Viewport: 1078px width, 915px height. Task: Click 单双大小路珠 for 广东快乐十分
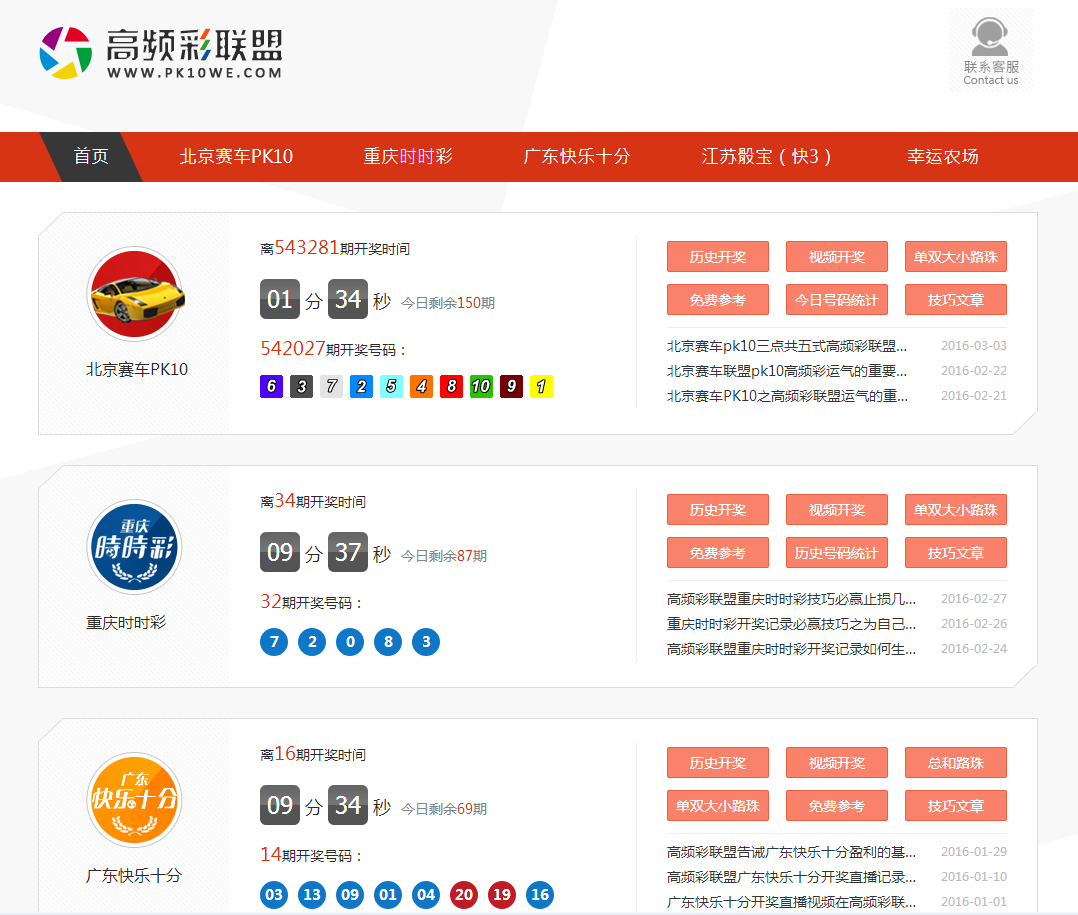718,806
